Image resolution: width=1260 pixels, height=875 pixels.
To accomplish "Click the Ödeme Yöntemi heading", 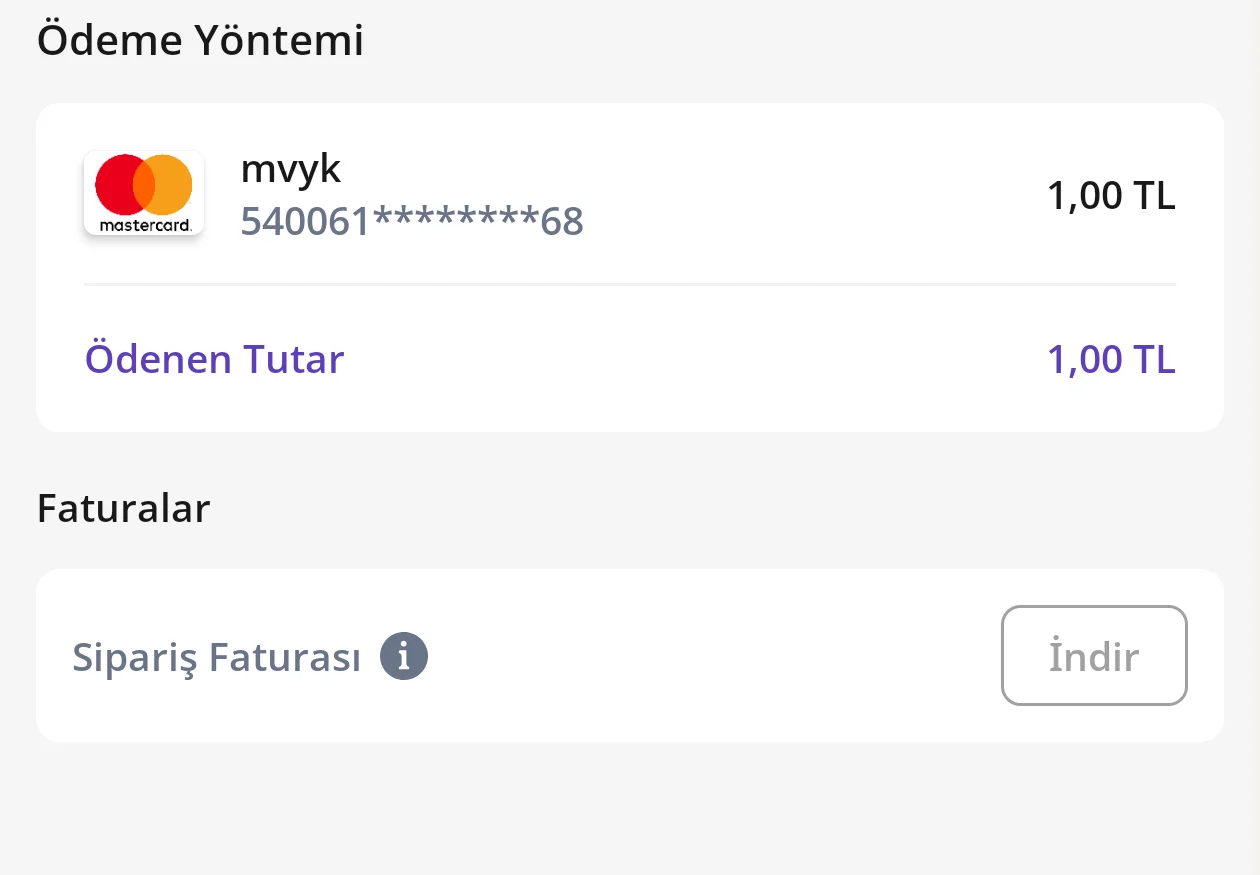I will coord(200,41).
